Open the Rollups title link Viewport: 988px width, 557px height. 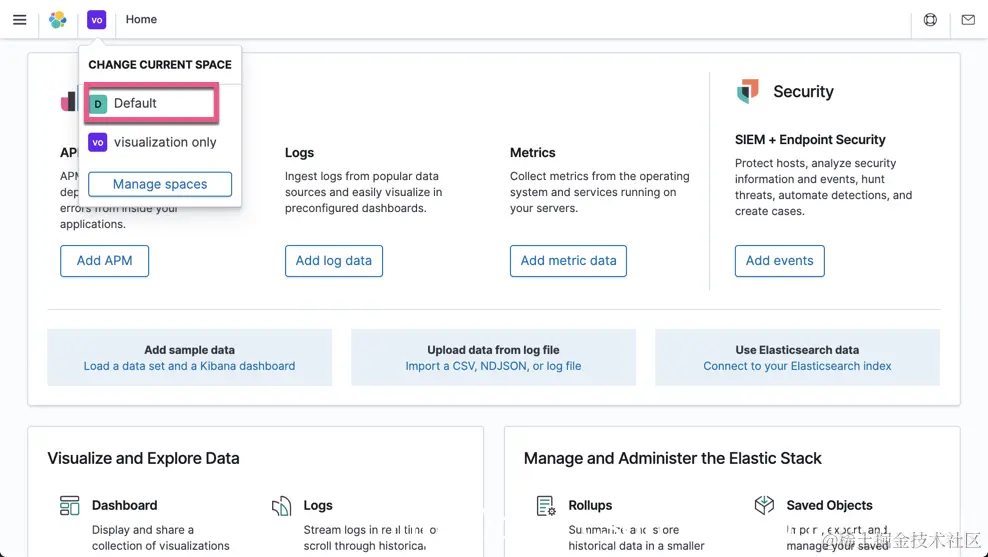[590, 505]
